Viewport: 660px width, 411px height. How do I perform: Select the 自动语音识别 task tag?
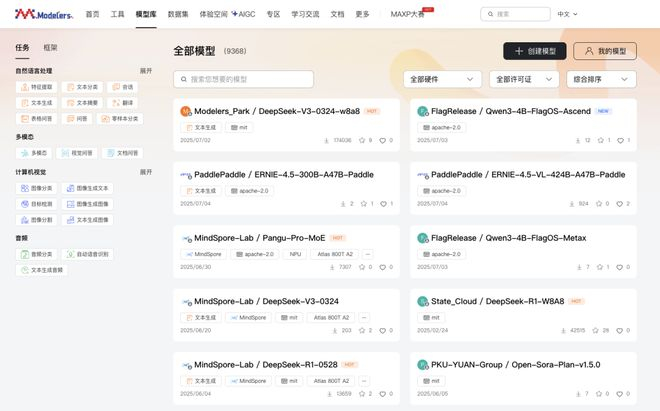(x=88, y=254)
